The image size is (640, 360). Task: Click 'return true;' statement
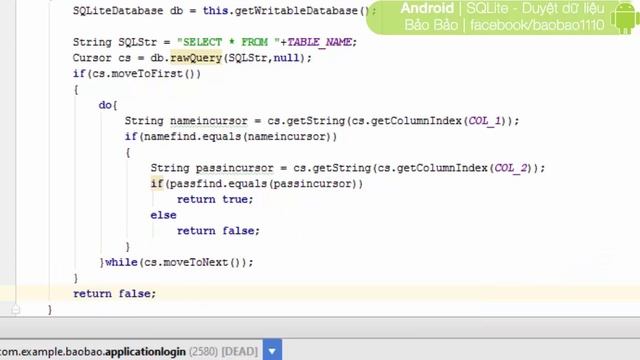(215, 199)
